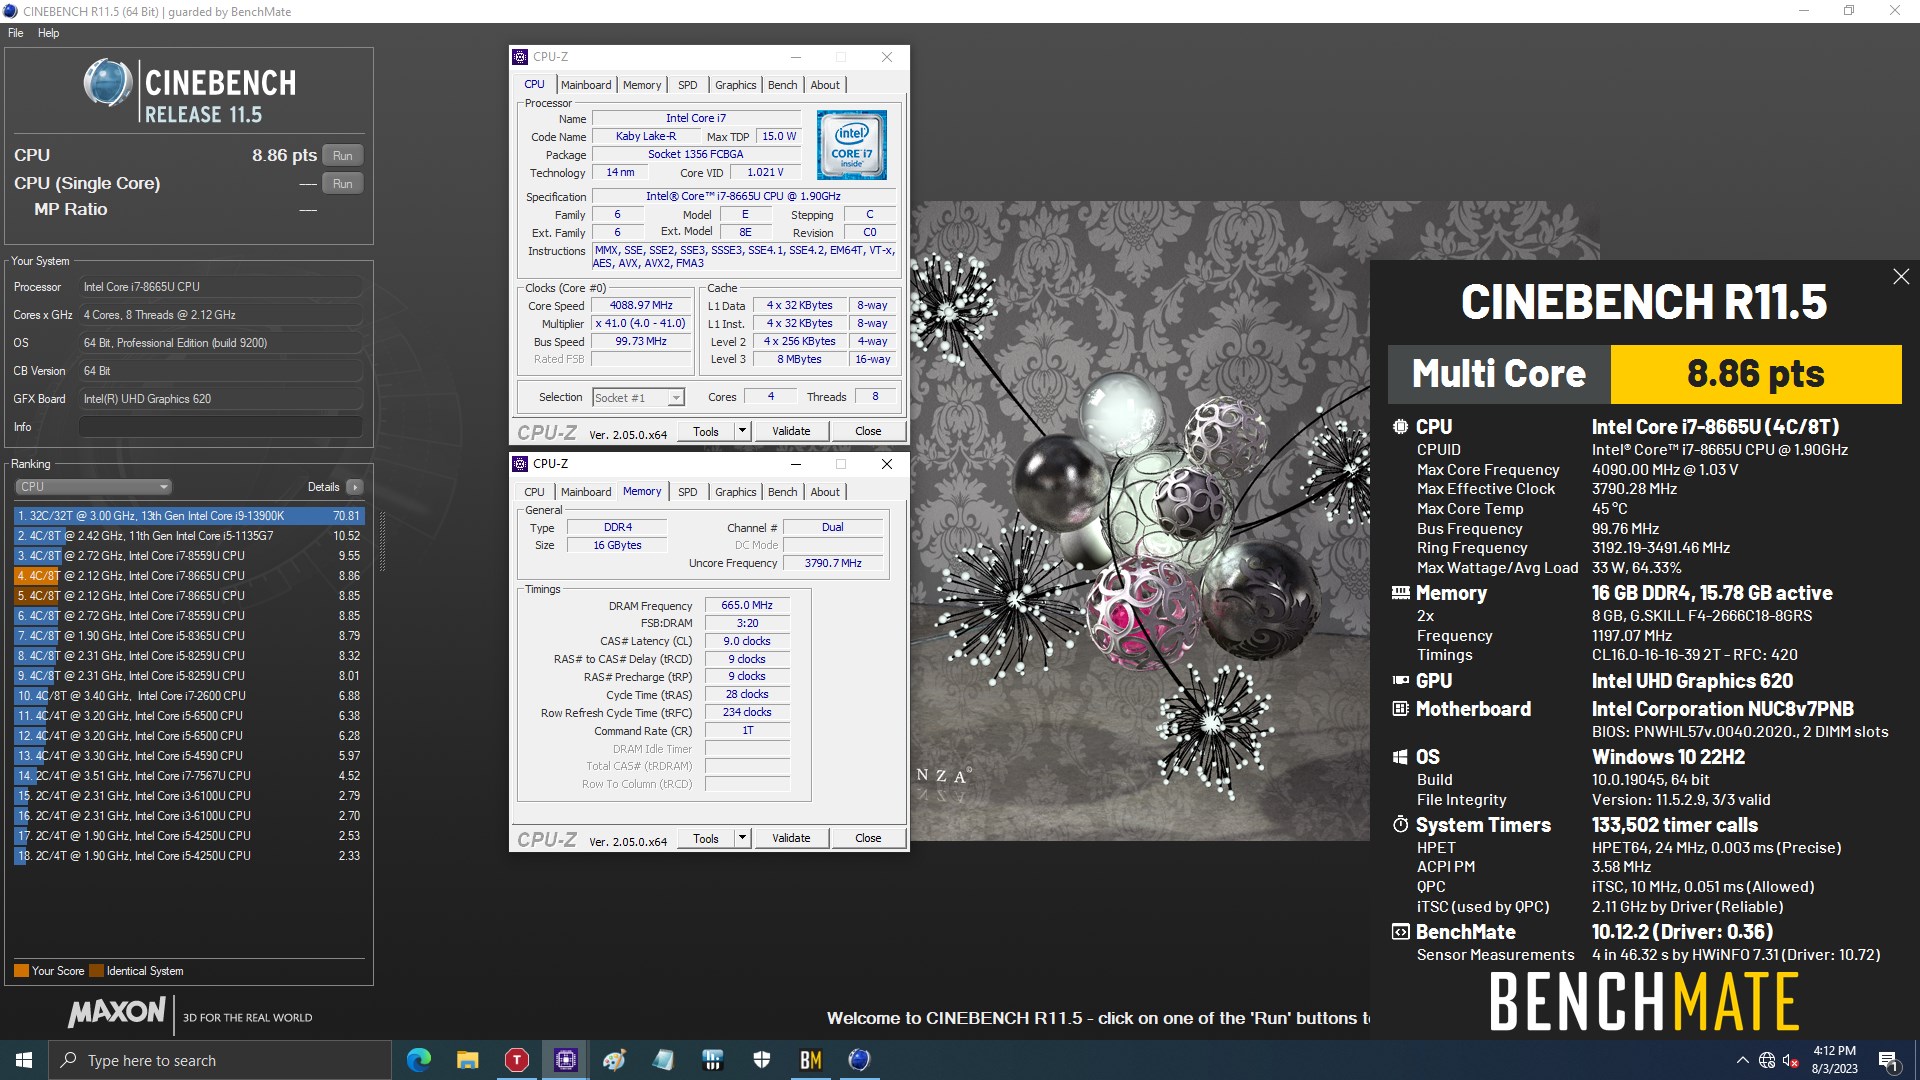
Task: Click the taskbar search box
Action: [x=220, y=1060]
